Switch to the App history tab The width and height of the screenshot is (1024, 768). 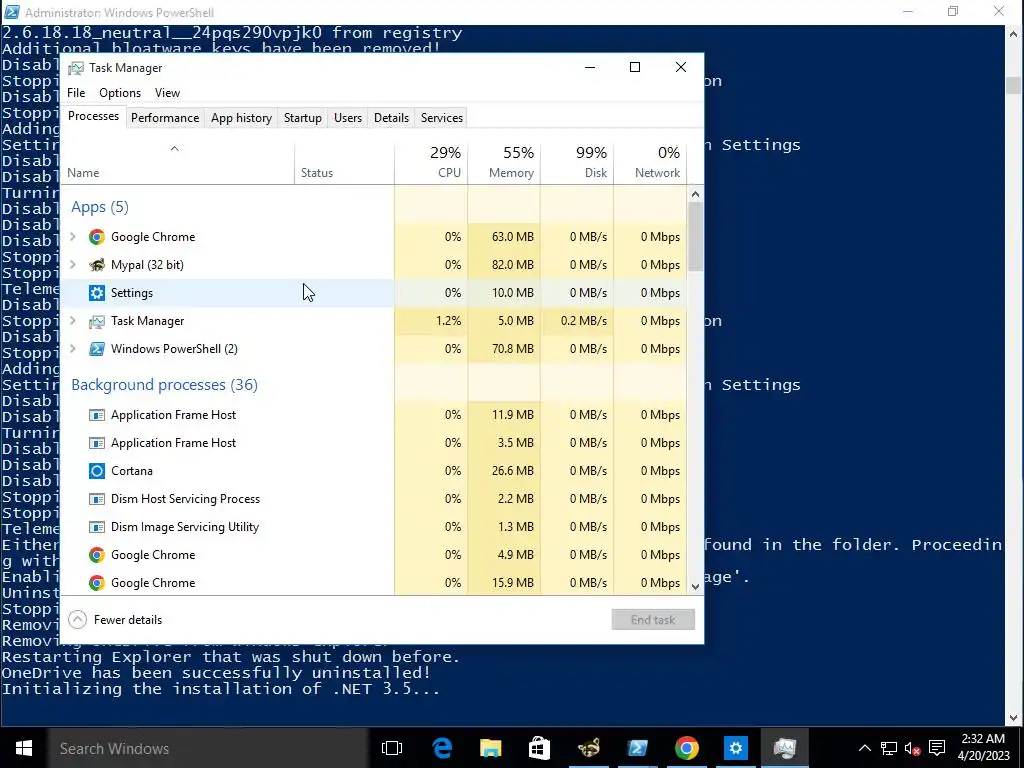click(241, 118)
